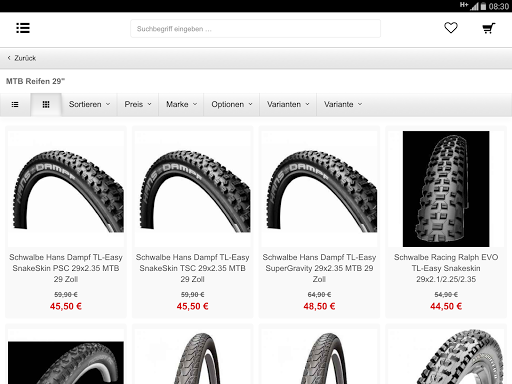The width and height of the screenshot is (512, 384).
Task: Open the Variante filter menu
Action: (343, 104)
